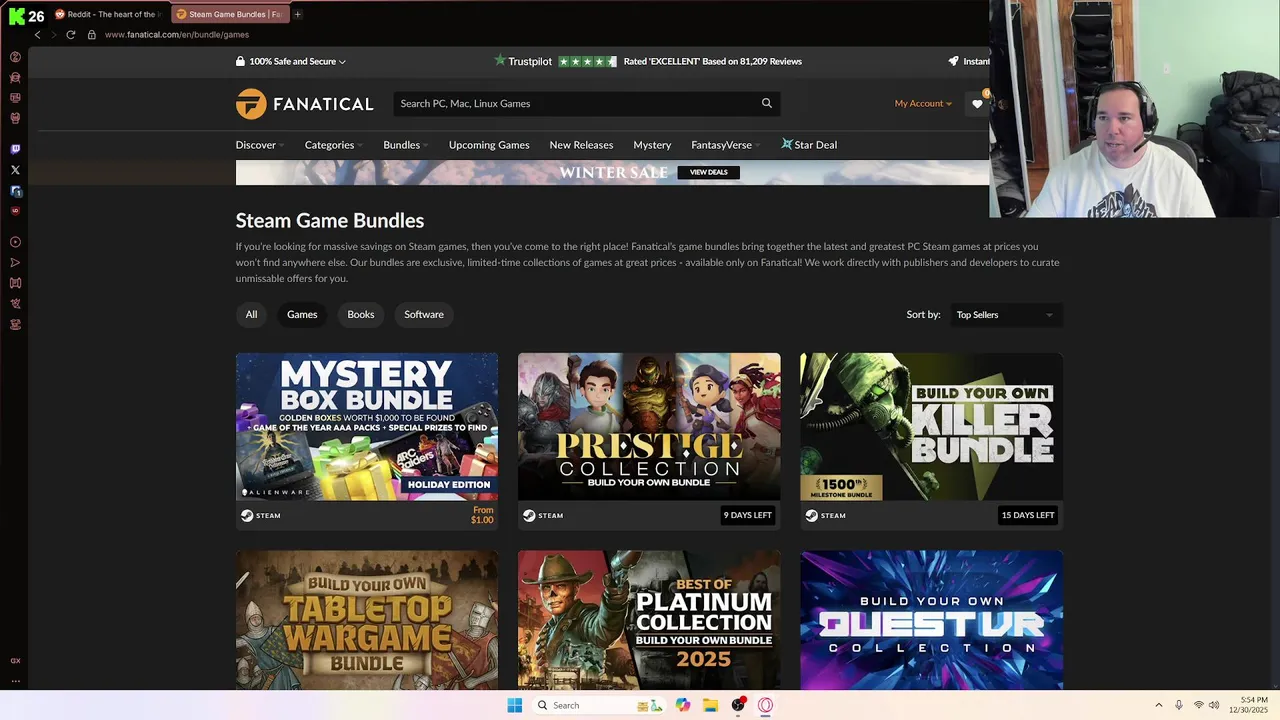Select the Software filter pill
The width and height of the screenshot is (1280, 720).
pyautogui.click(x=424, y=314)
